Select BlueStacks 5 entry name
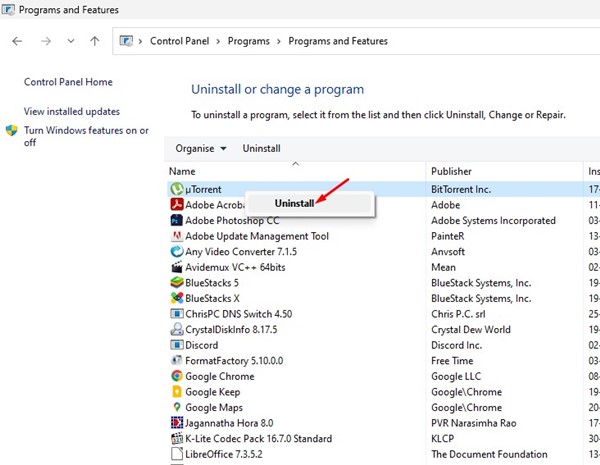 pos(212,283)
